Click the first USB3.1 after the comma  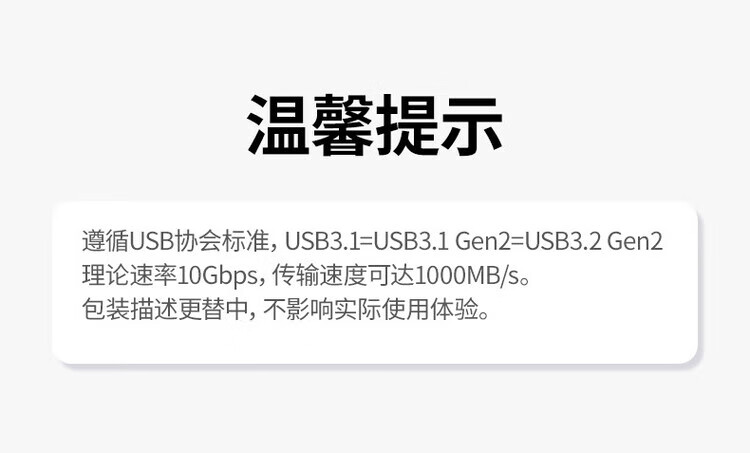click(322, 241)
